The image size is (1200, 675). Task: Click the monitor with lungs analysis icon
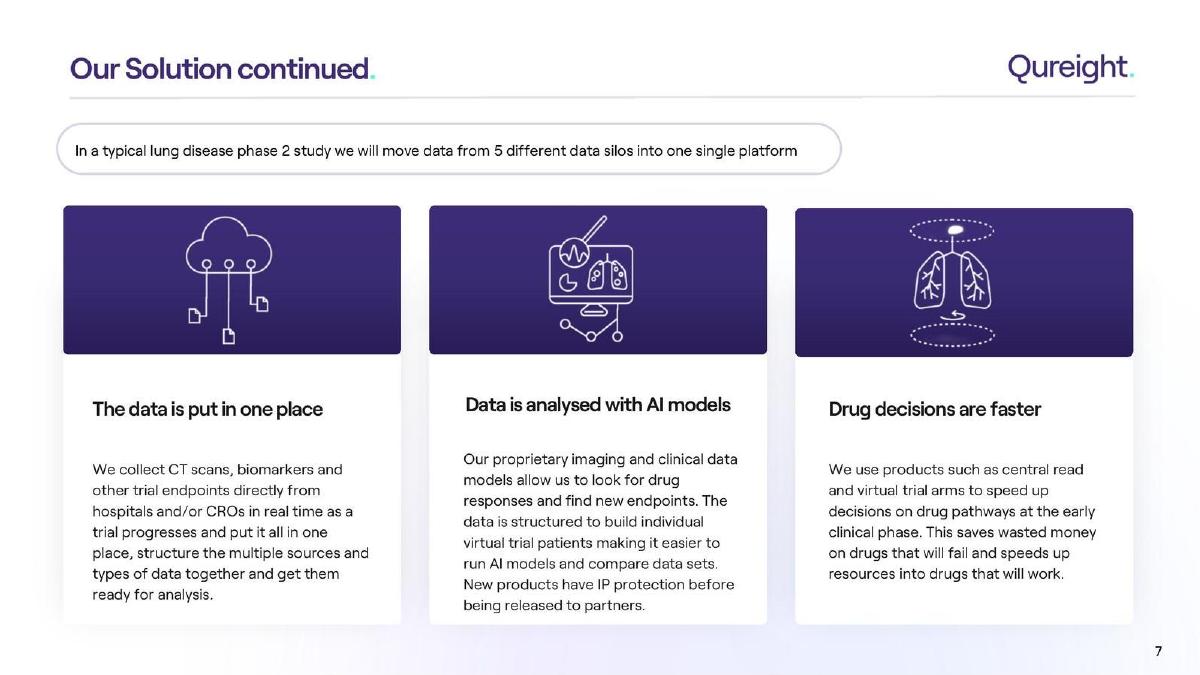(591, 280)
